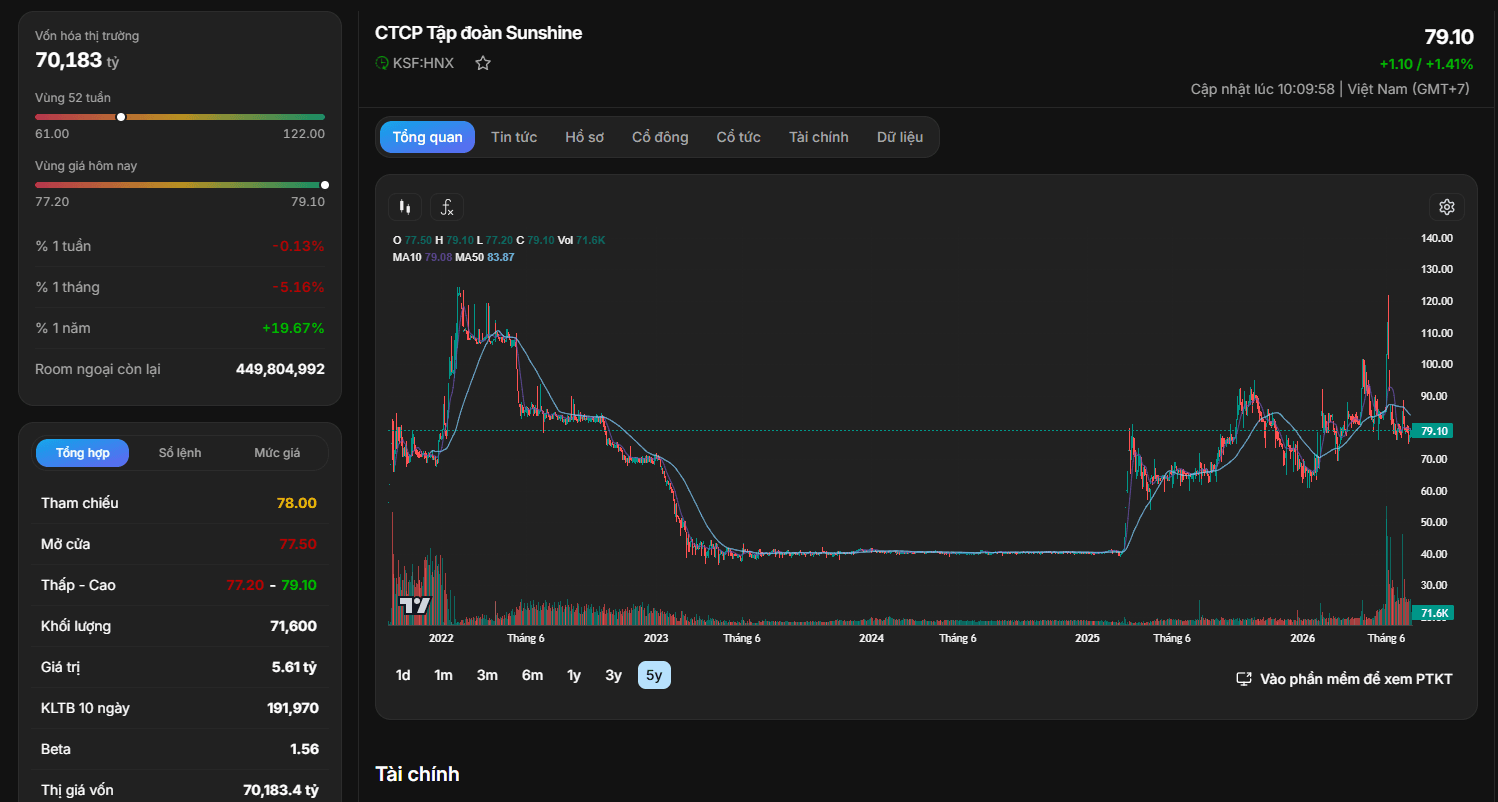Select the 5y time range
The width and height of the screenshot is (1498, 802).
click(654, 675)
